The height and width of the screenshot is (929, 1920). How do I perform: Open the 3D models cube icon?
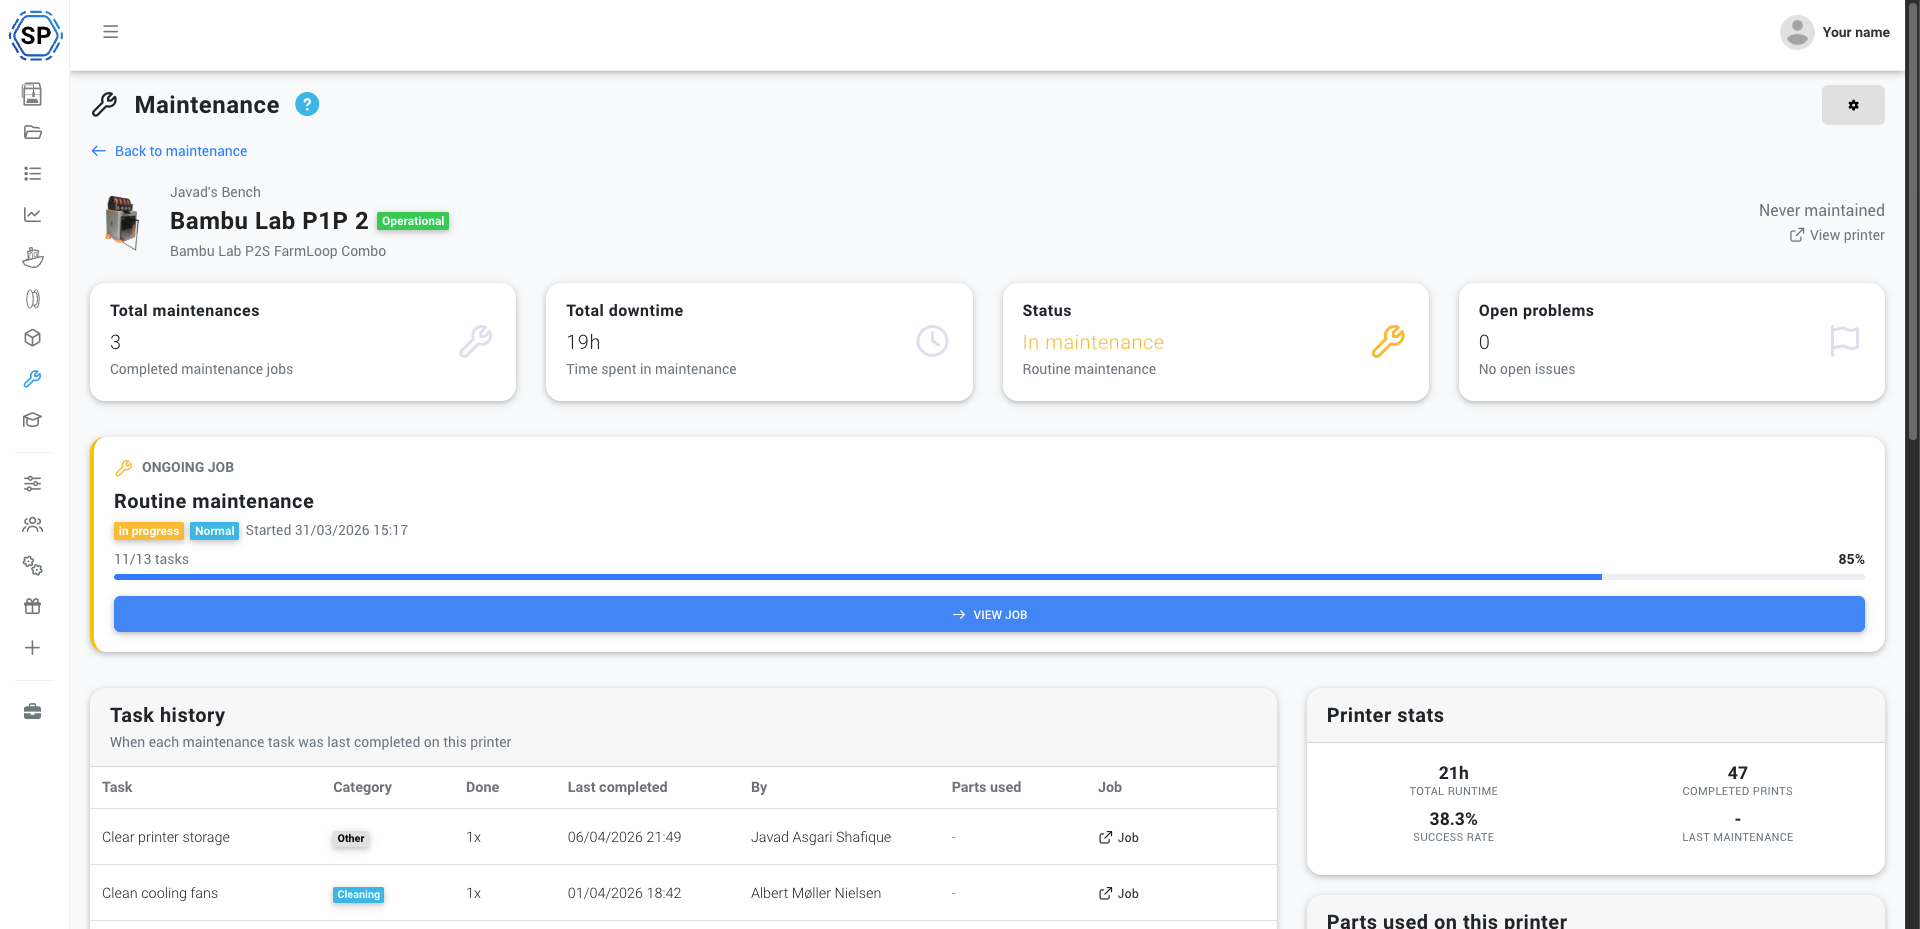tap(33, 338)
